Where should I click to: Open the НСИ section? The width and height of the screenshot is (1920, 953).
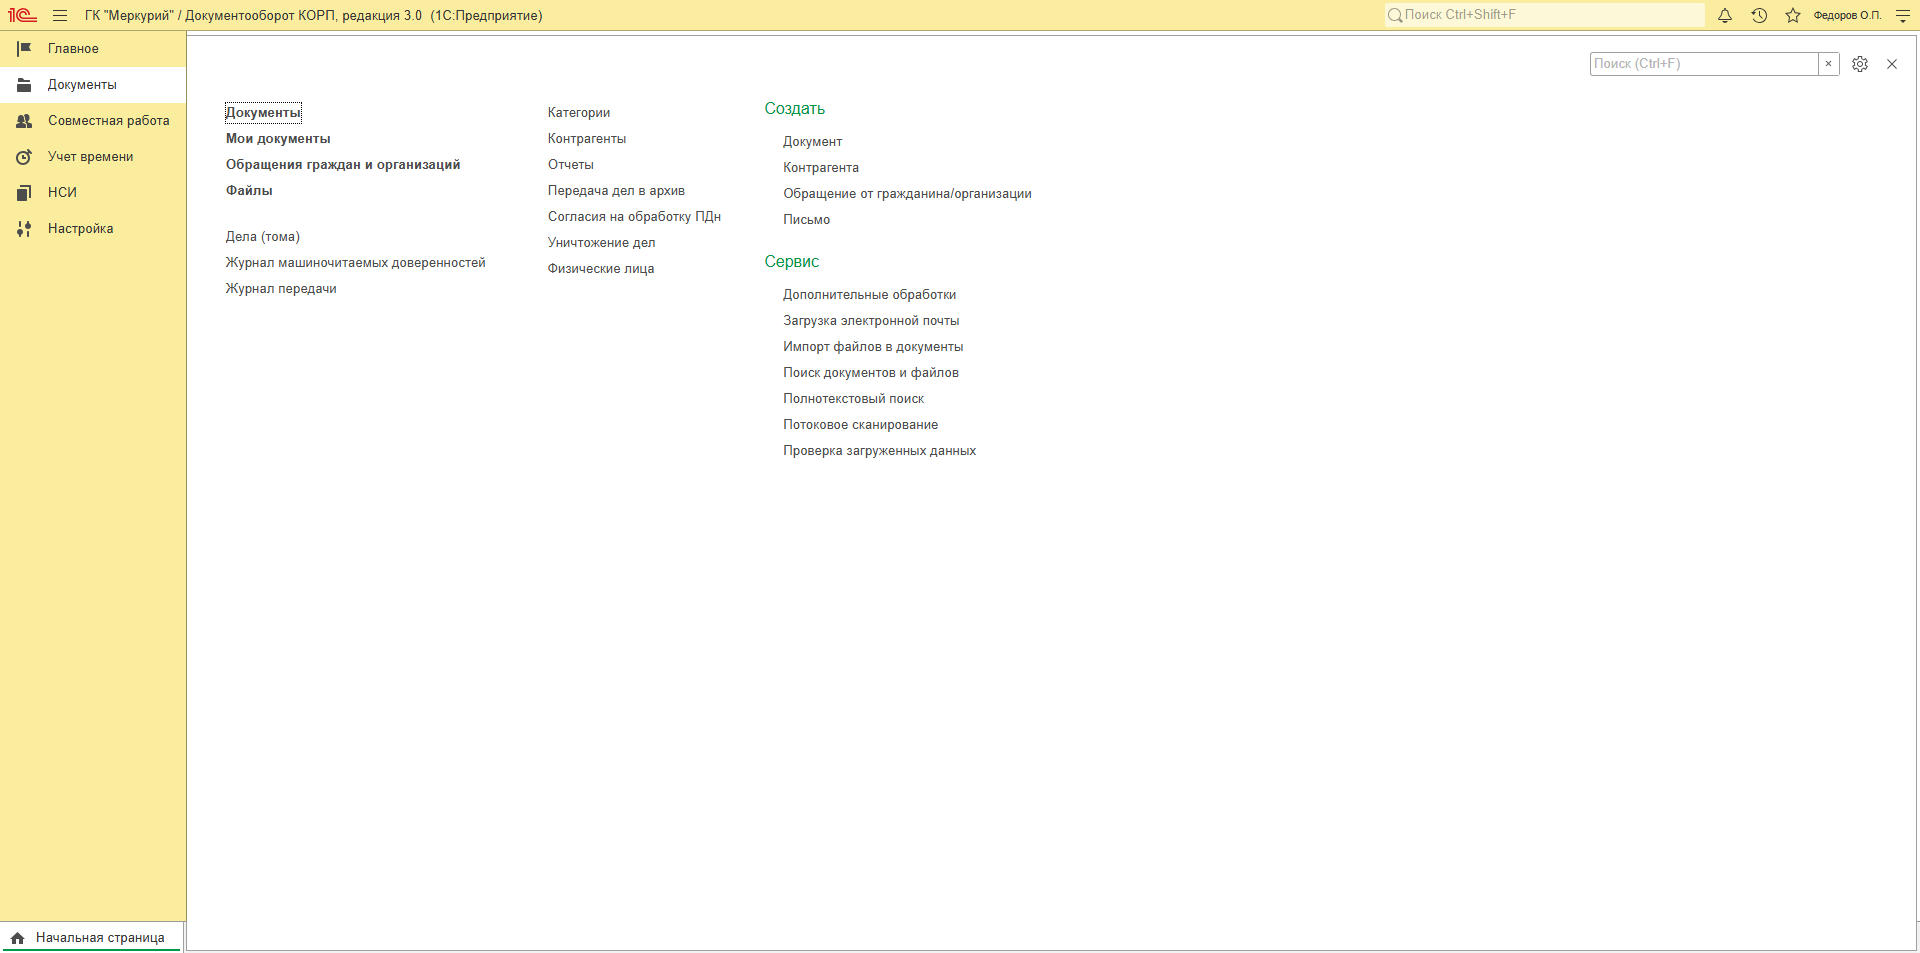(x=93, y=192)
